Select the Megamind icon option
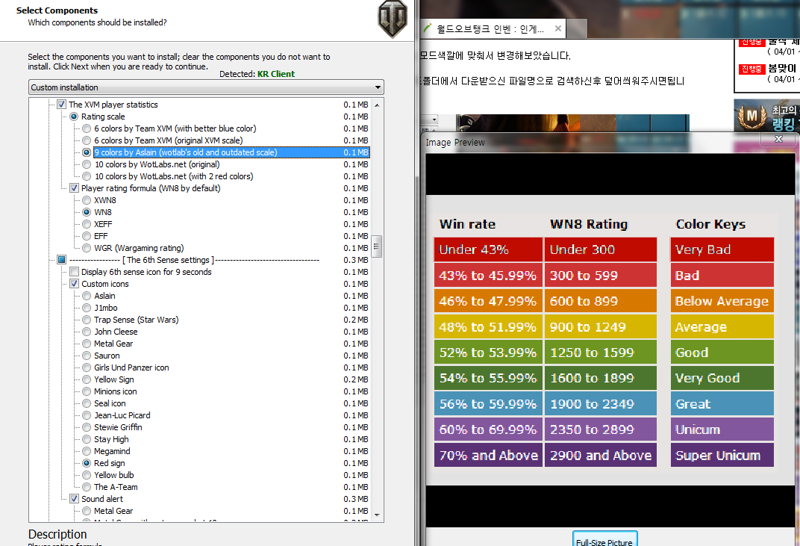The width and height of the screenshot is (800, 546). tap(87, 451)
